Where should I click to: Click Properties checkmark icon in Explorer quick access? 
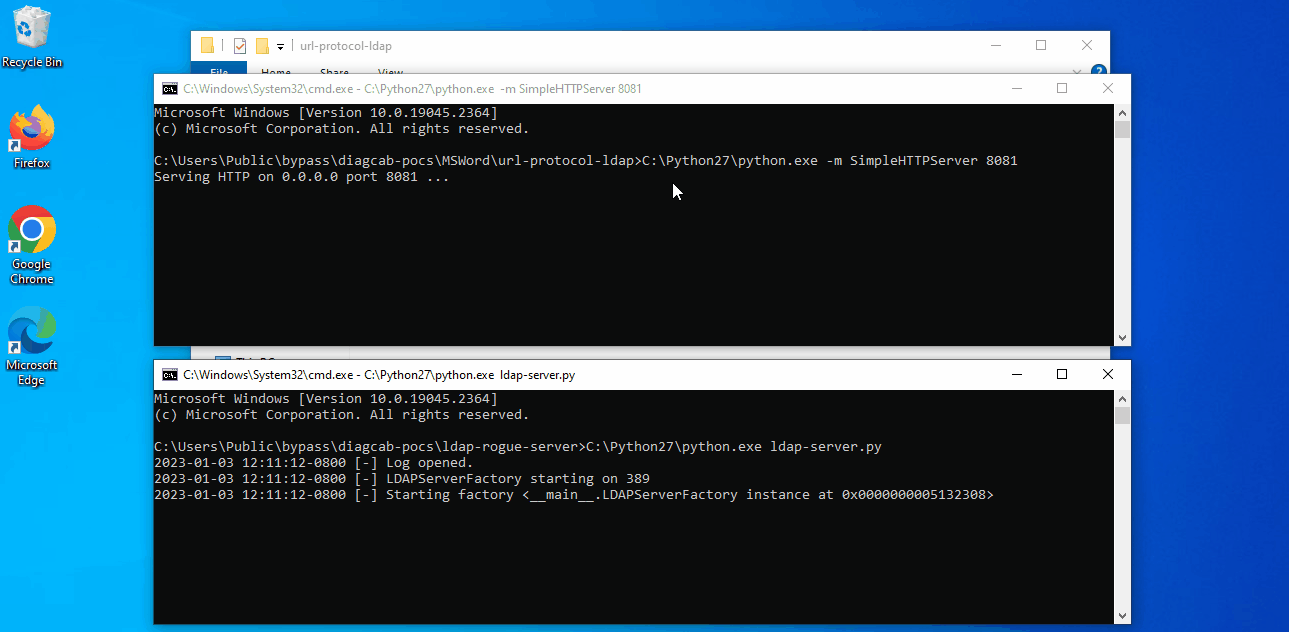(240, 45)
